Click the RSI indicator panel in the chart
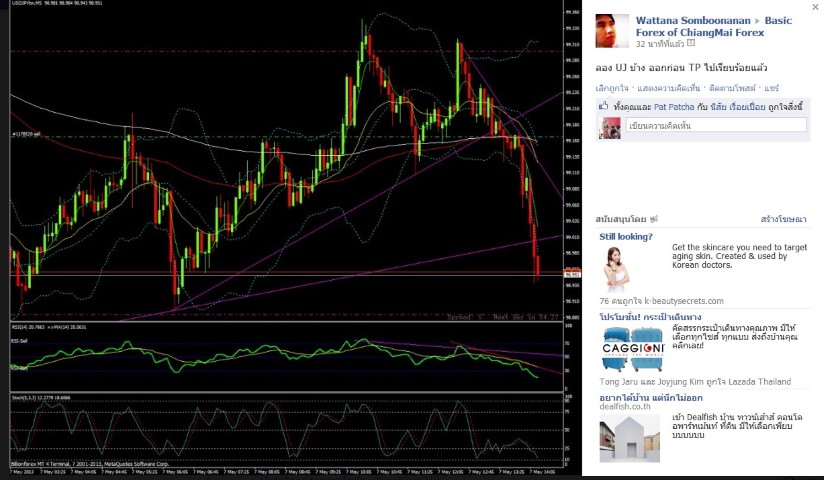Viewport: 824px width, 480px height. tap(286, 357)
